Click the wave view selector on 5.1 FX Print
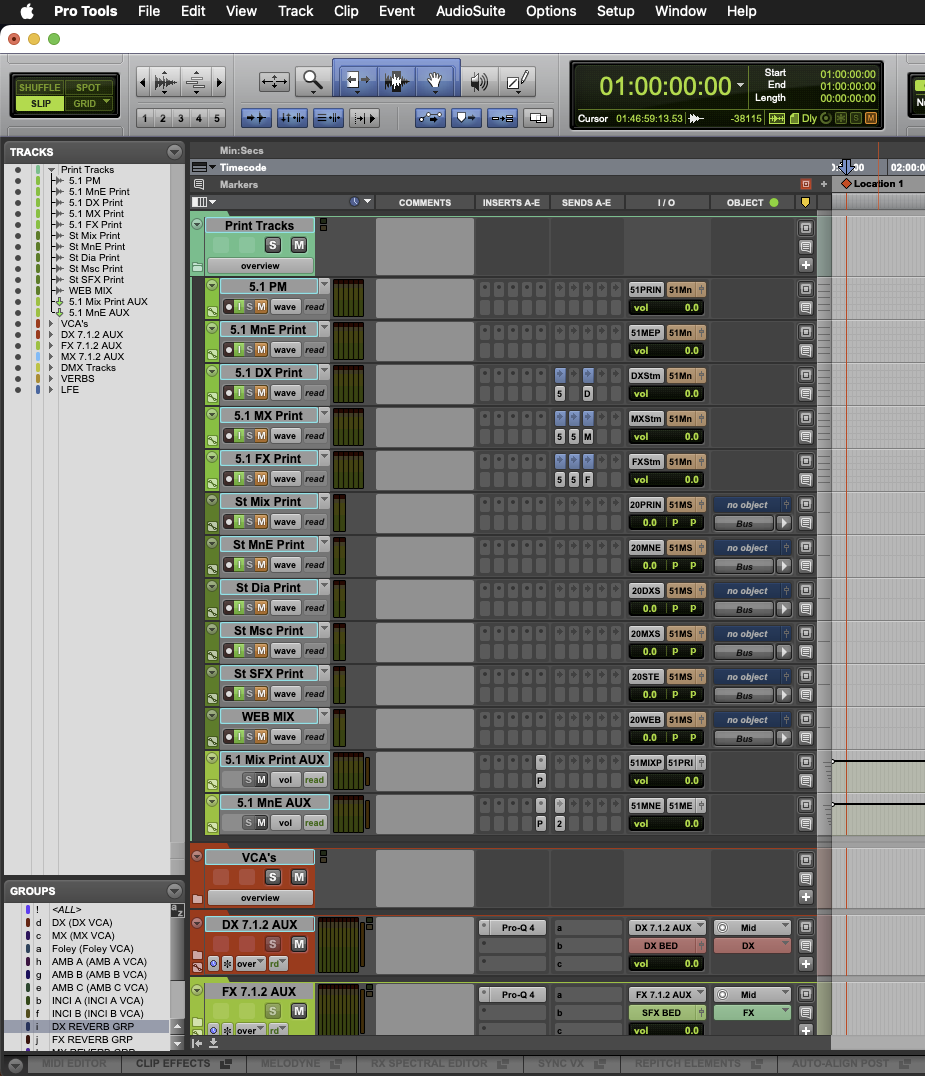This screenshot has height=1076, width=925. (x=284, y=479)
